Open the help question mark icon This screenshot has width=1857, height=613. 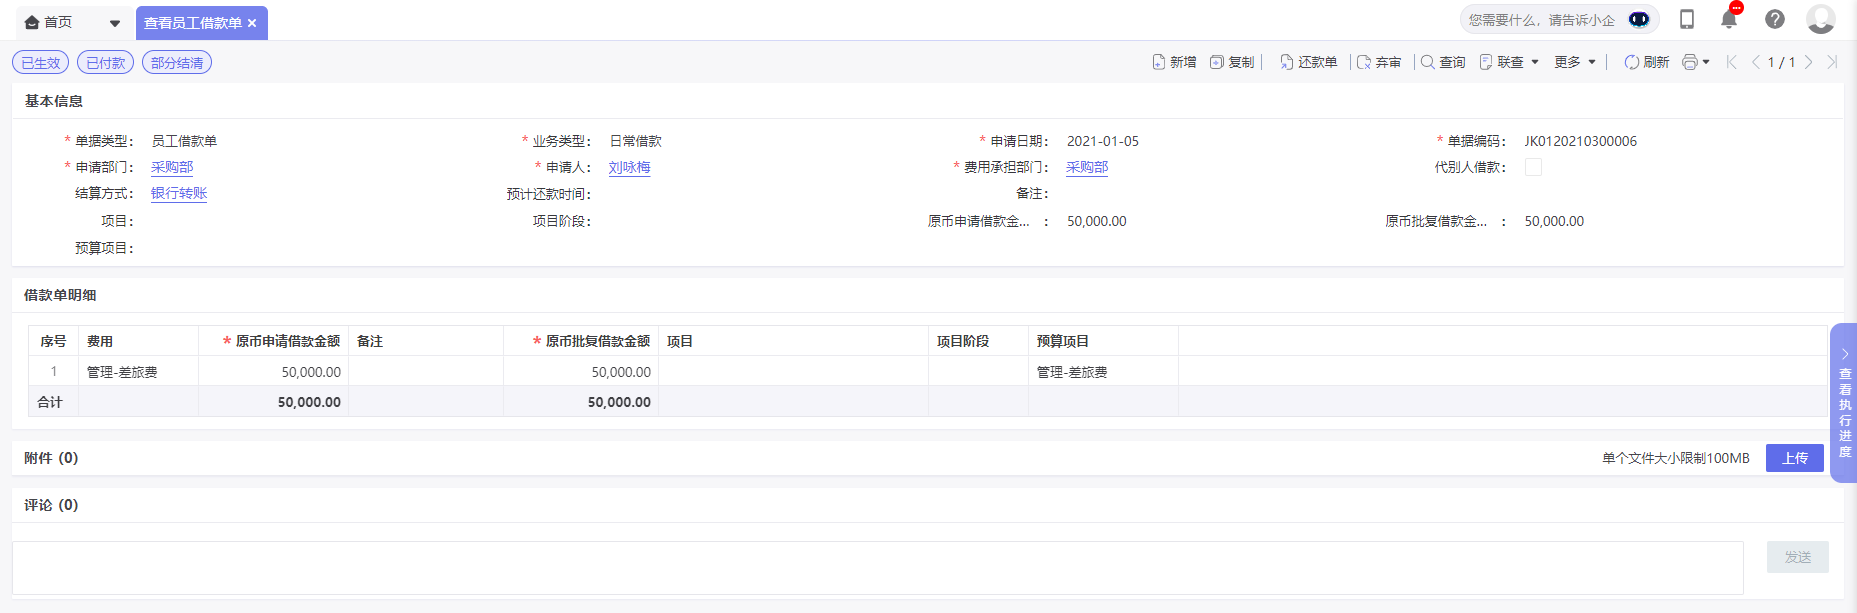coord(1774,19)
